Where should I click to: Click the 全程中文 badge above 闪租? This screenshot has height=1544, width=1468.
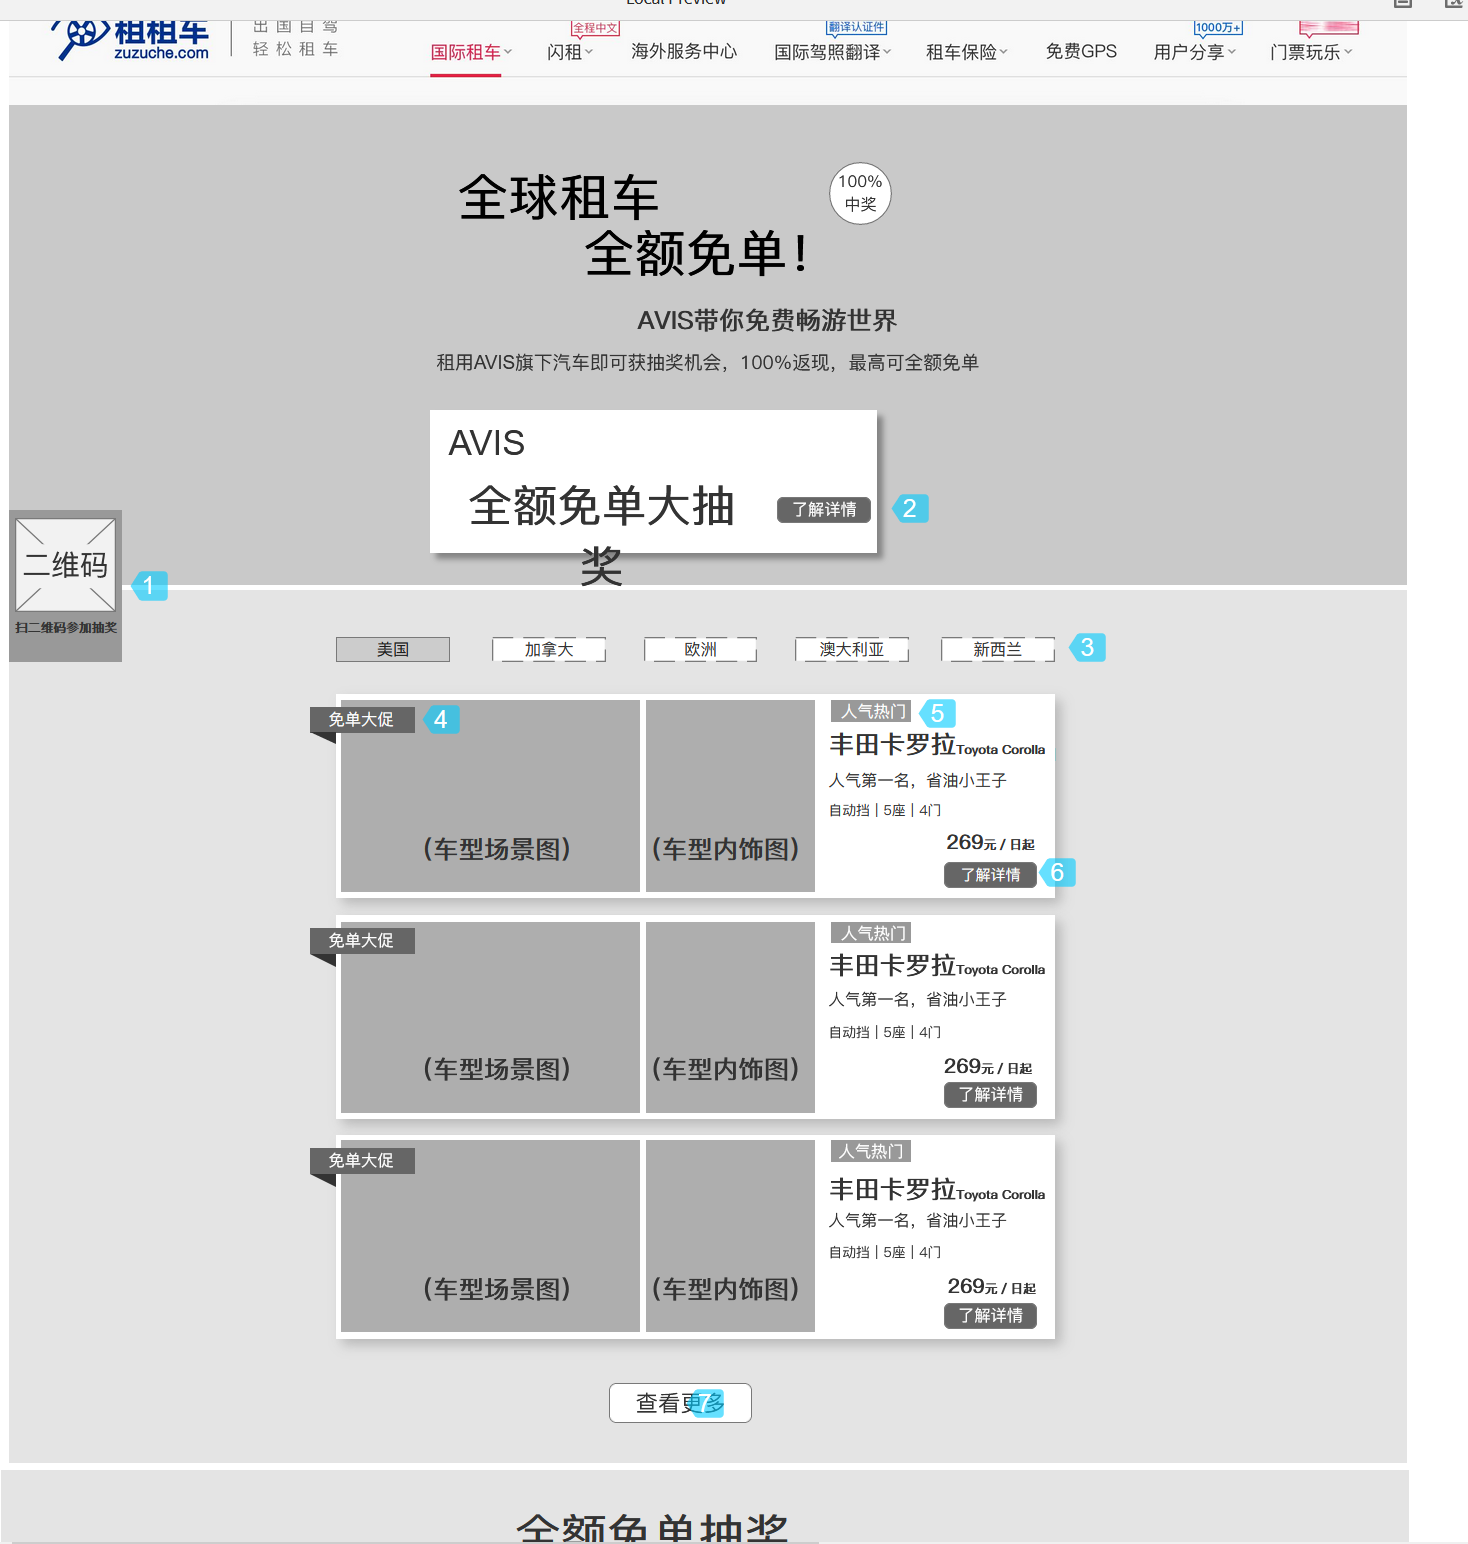(595, 28)
